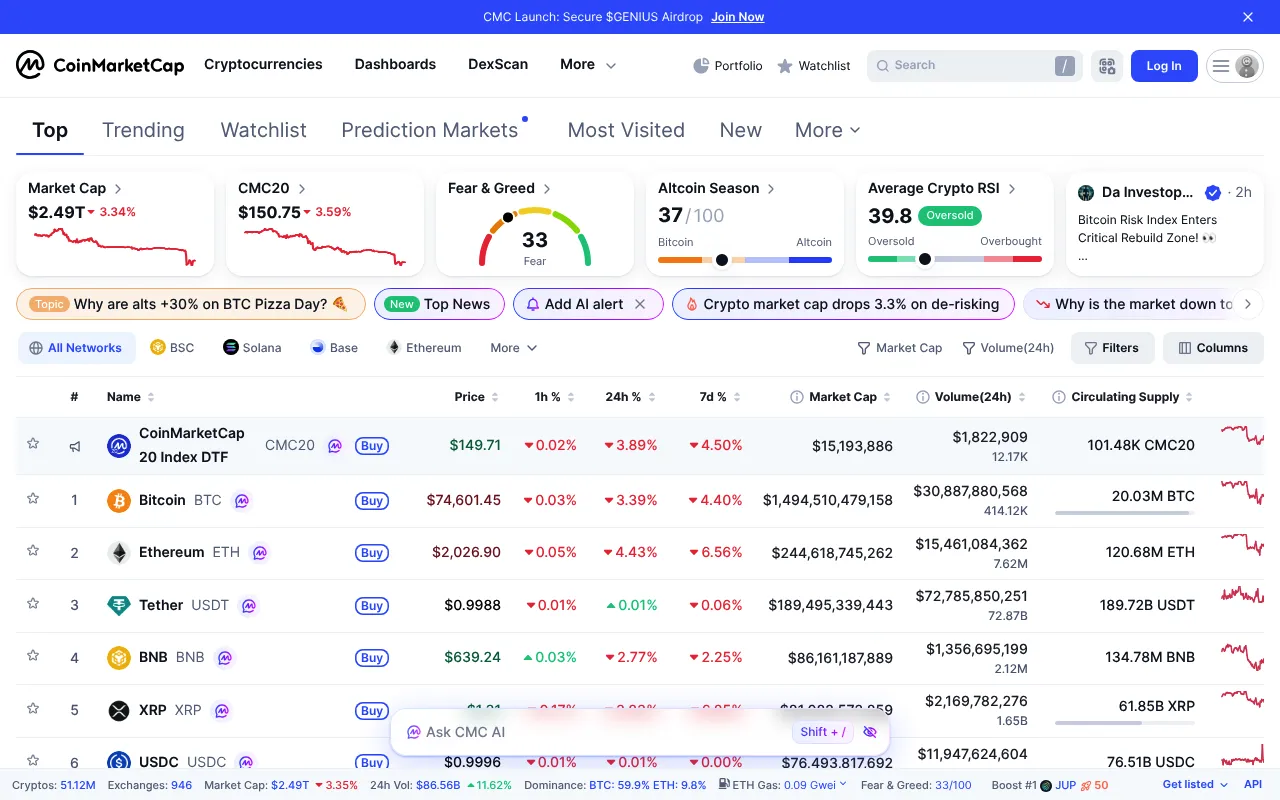Image resolution: width=1280 pixels, height=800 pixels.
Task: Expand the More tab dropdown
Action: (x=827, y=130)
